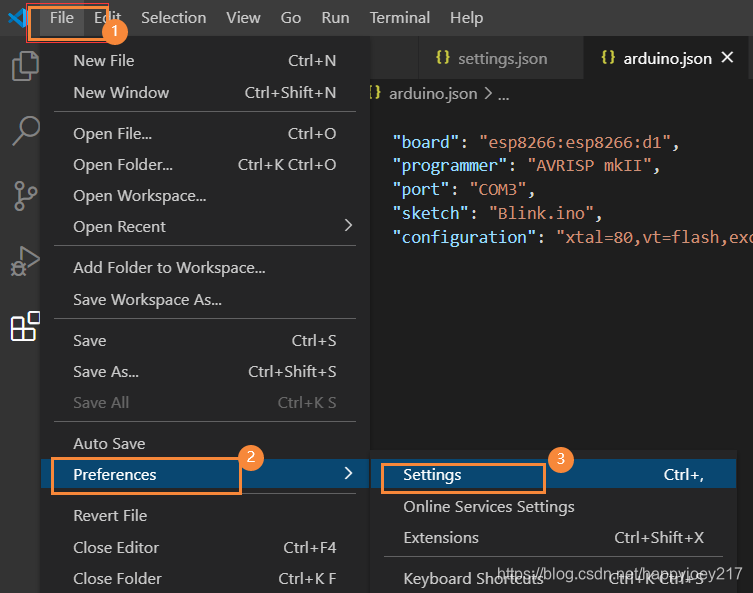The width and height of the screenshot is (753, 593).
Task: Choose Add Folder to Workspace...
Action: pos(205,268)
